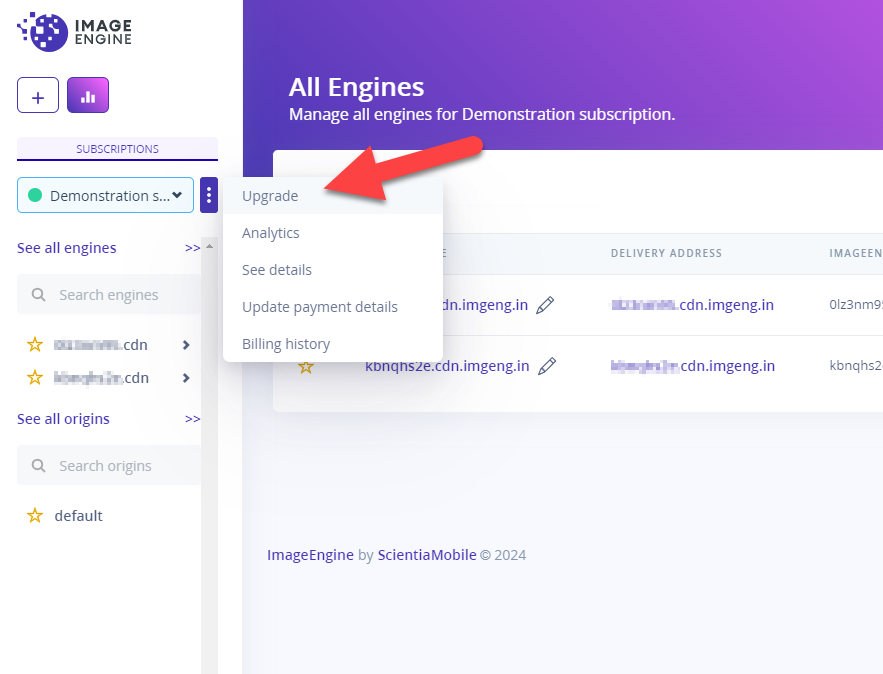Screen dimensions: 883x674
Task: Follow the See all origins link
Action: pos(63,419)
